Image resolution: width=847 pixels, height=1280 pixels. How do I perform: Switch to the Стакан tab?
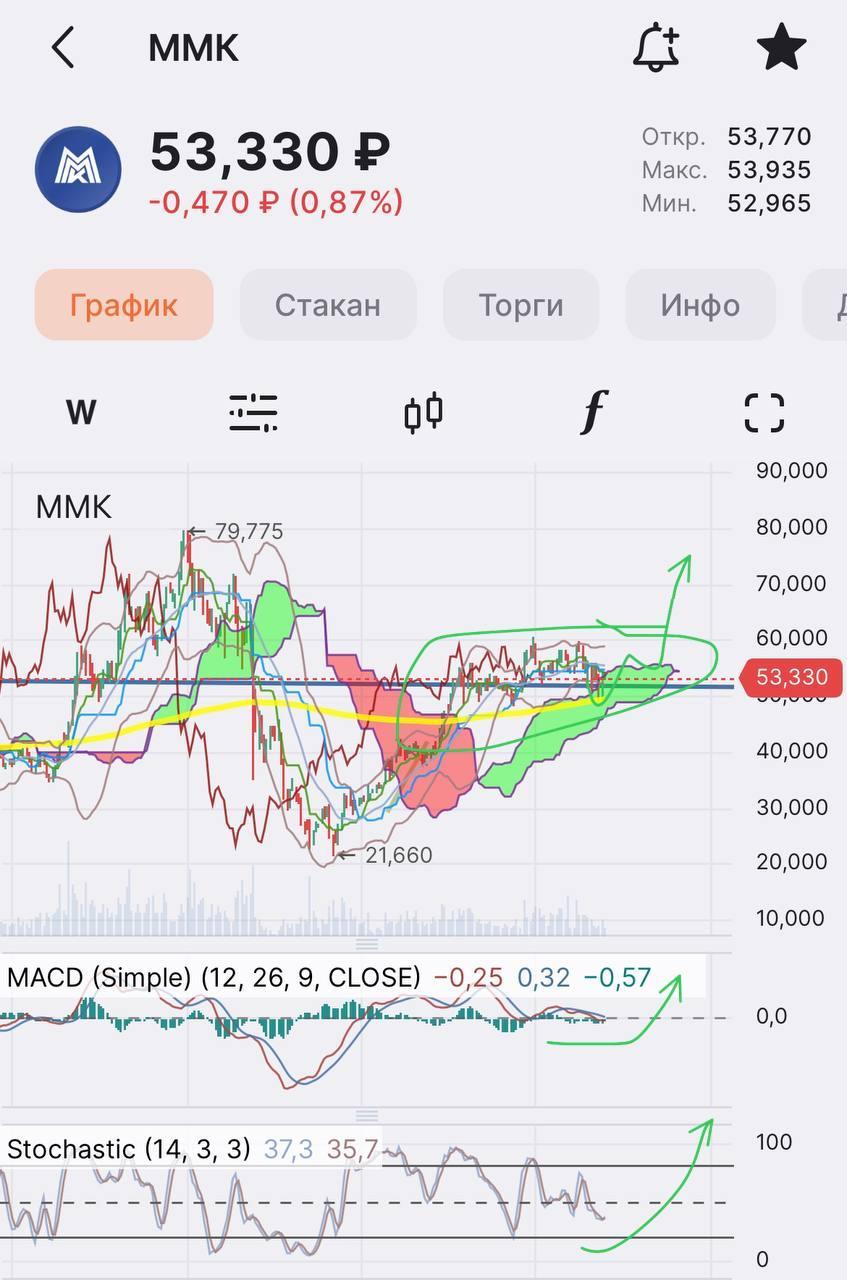pos(328,305)
